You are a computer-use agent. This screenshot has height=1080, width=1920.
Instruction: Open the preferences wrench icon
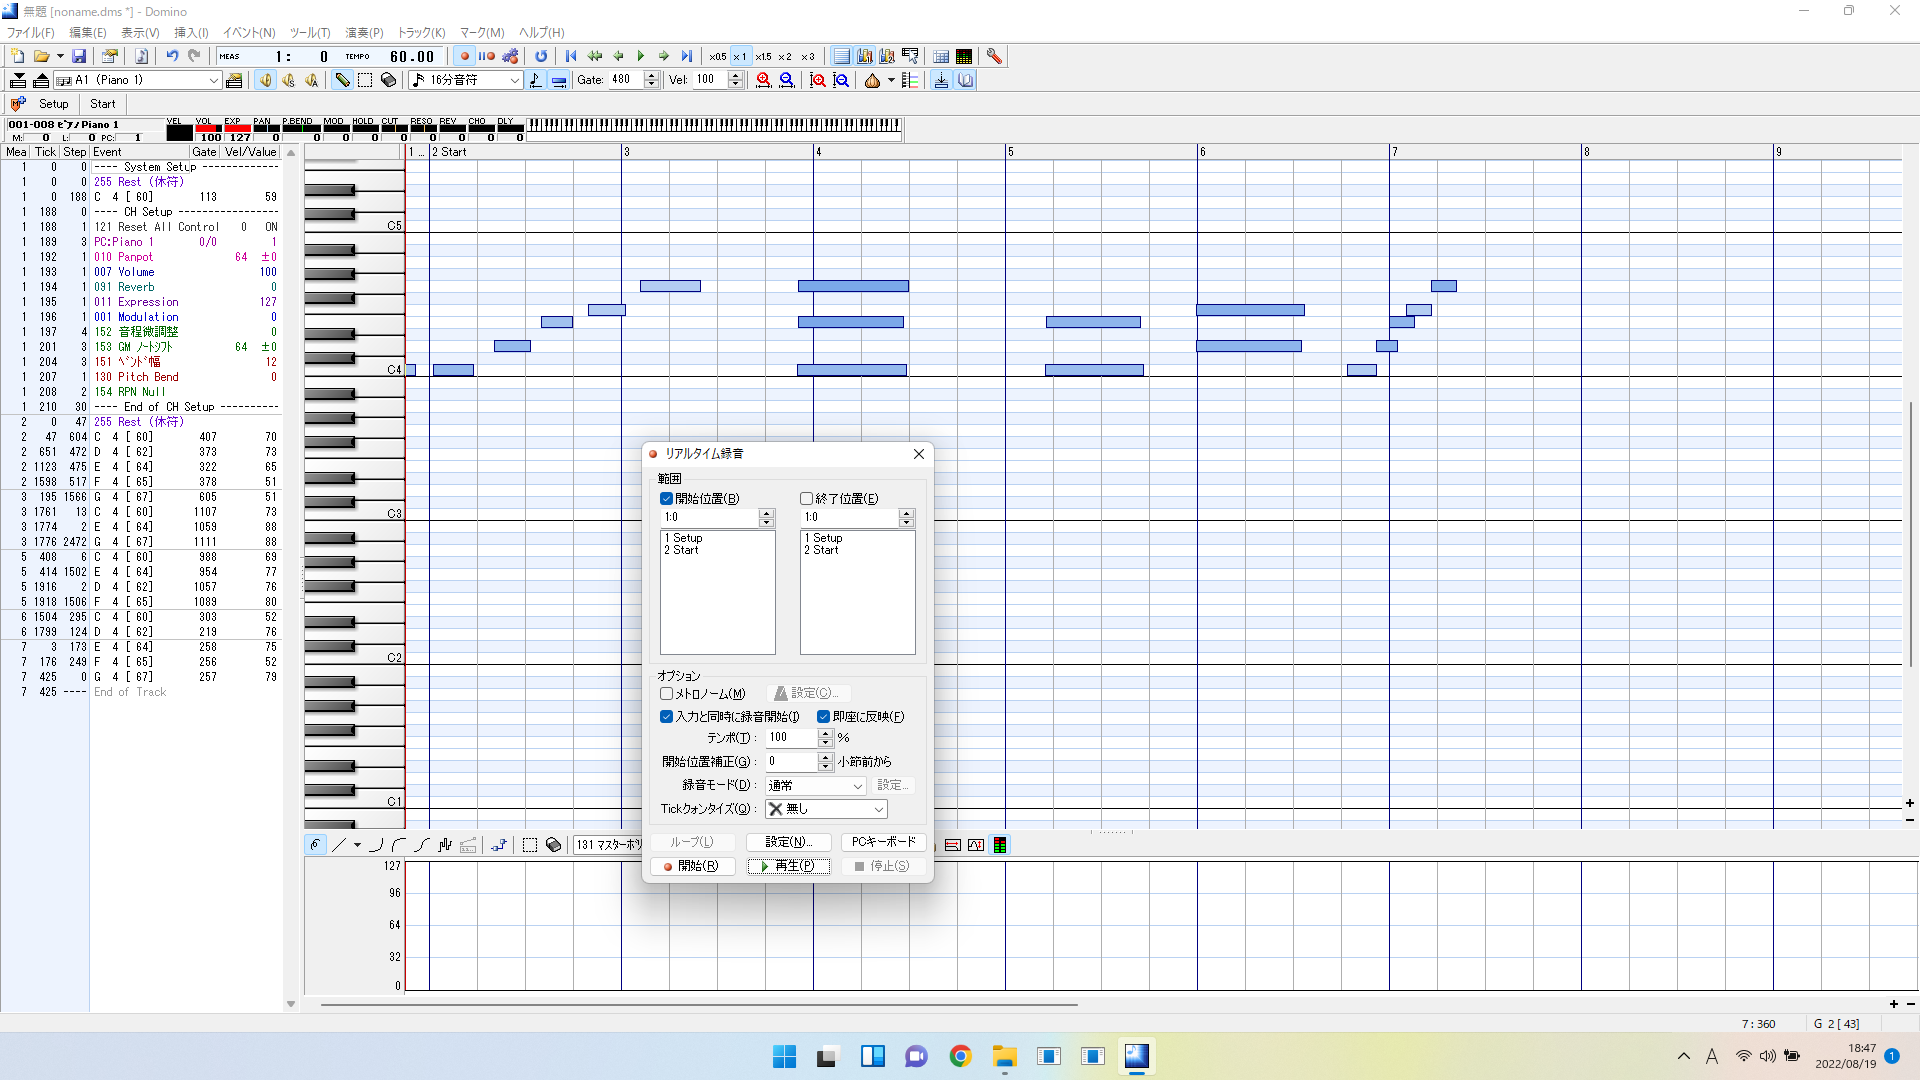tap(994, 57)
